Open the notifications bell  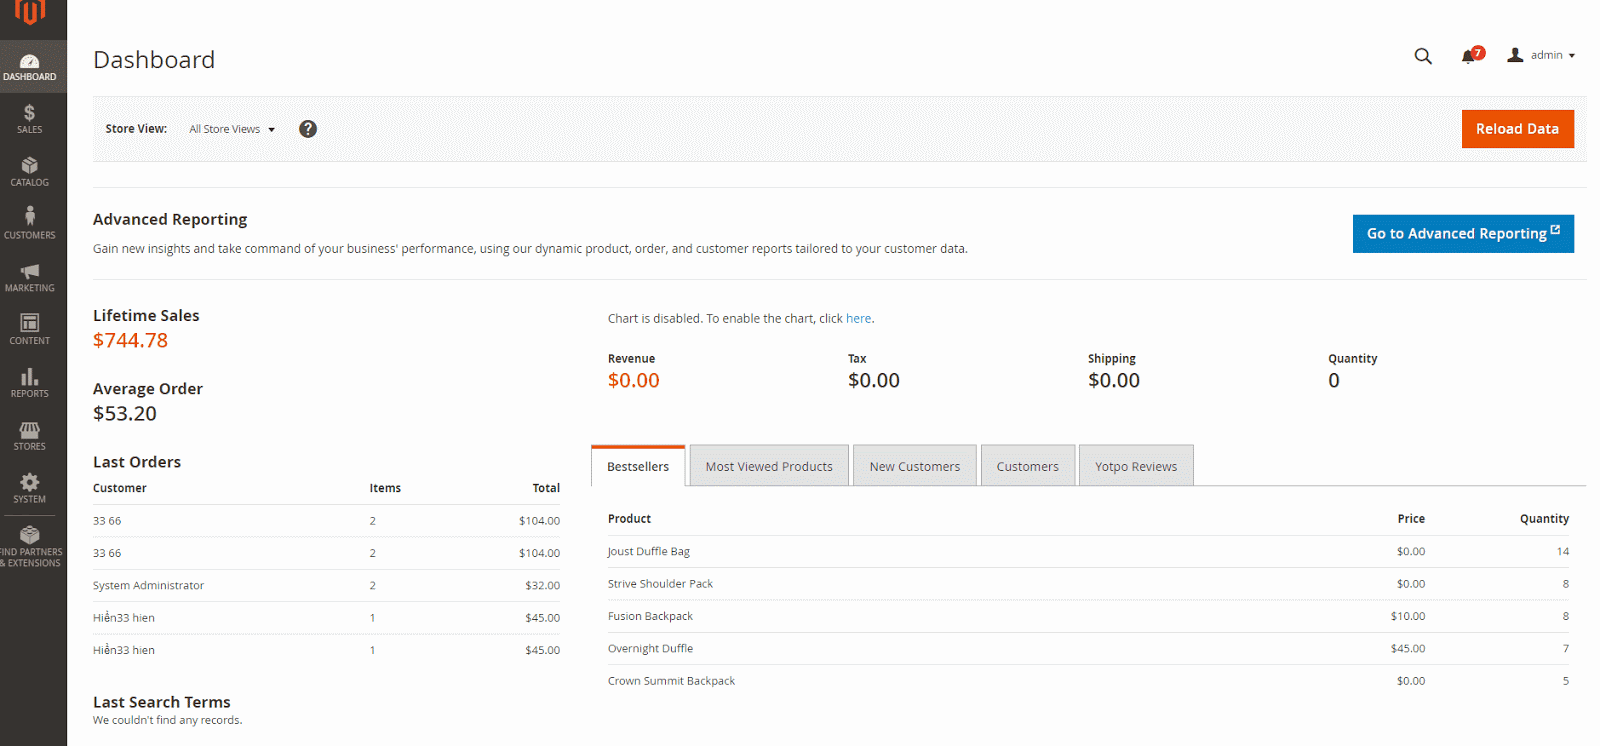1468,57
